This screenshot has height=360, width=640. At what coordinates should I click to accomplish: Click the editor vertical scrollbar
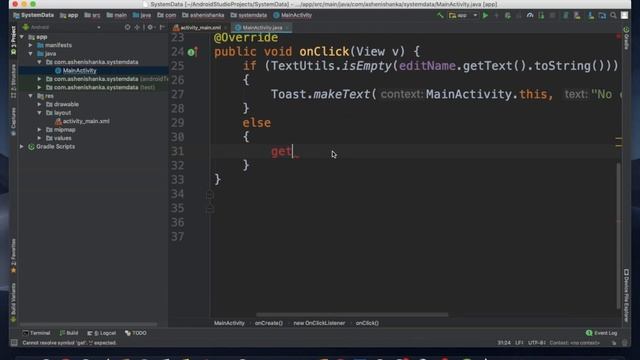618,235
